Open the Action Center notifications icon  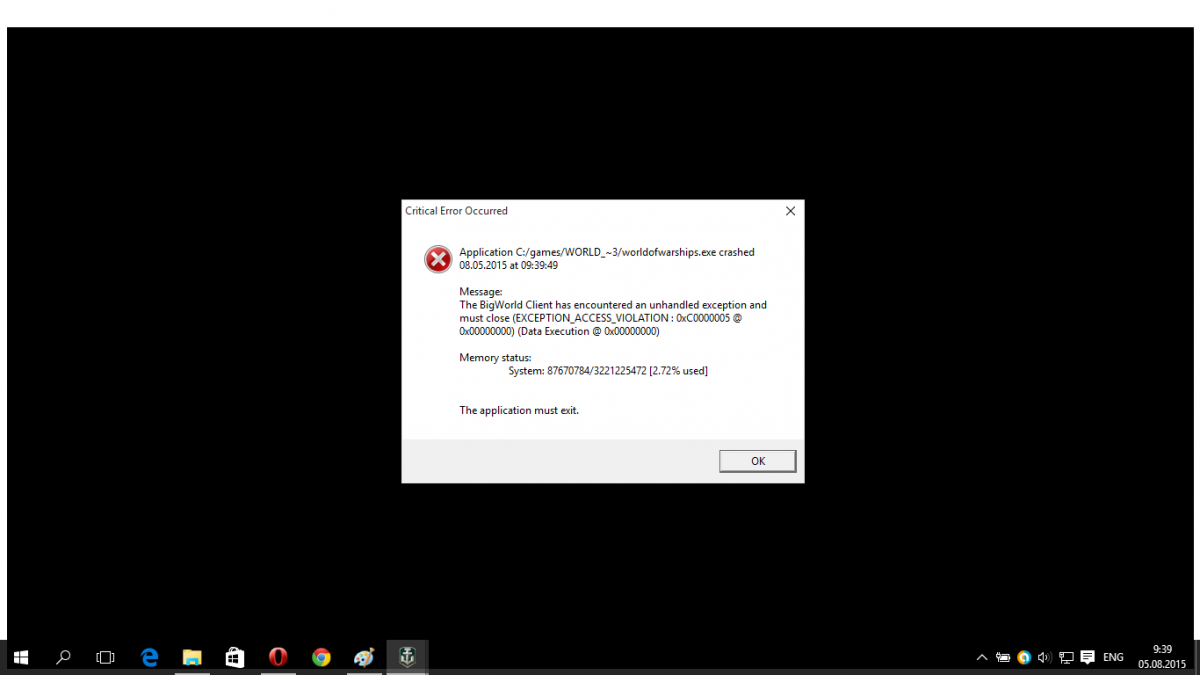pos(1088,658)
